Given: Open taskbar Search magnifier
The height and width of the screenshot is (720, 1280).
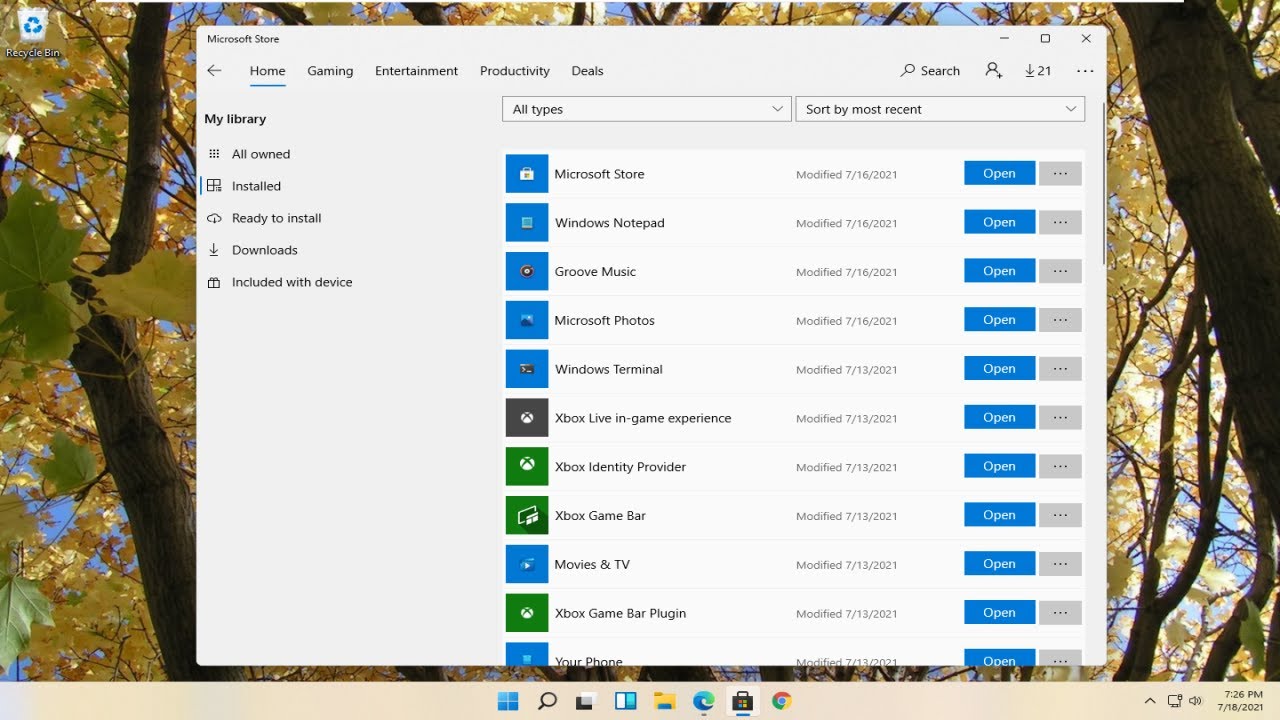Looking at the screenshot, I should tap(547, 701).
